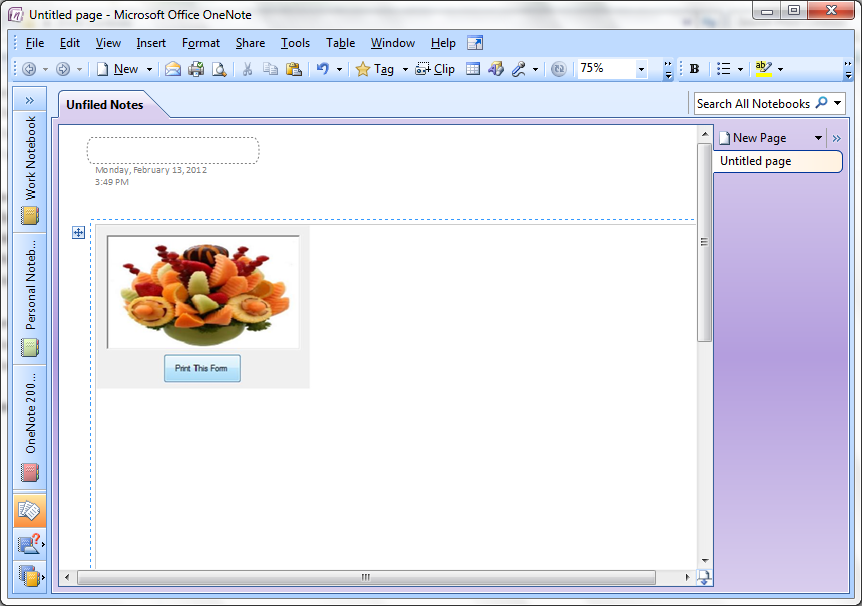Click the Unfiled Notes sidebar icon

pos(30,510)
